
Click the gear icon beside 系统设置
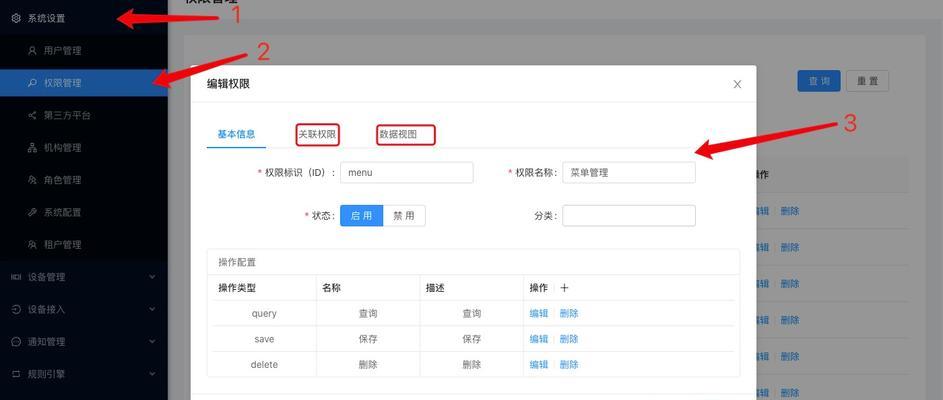16,19
